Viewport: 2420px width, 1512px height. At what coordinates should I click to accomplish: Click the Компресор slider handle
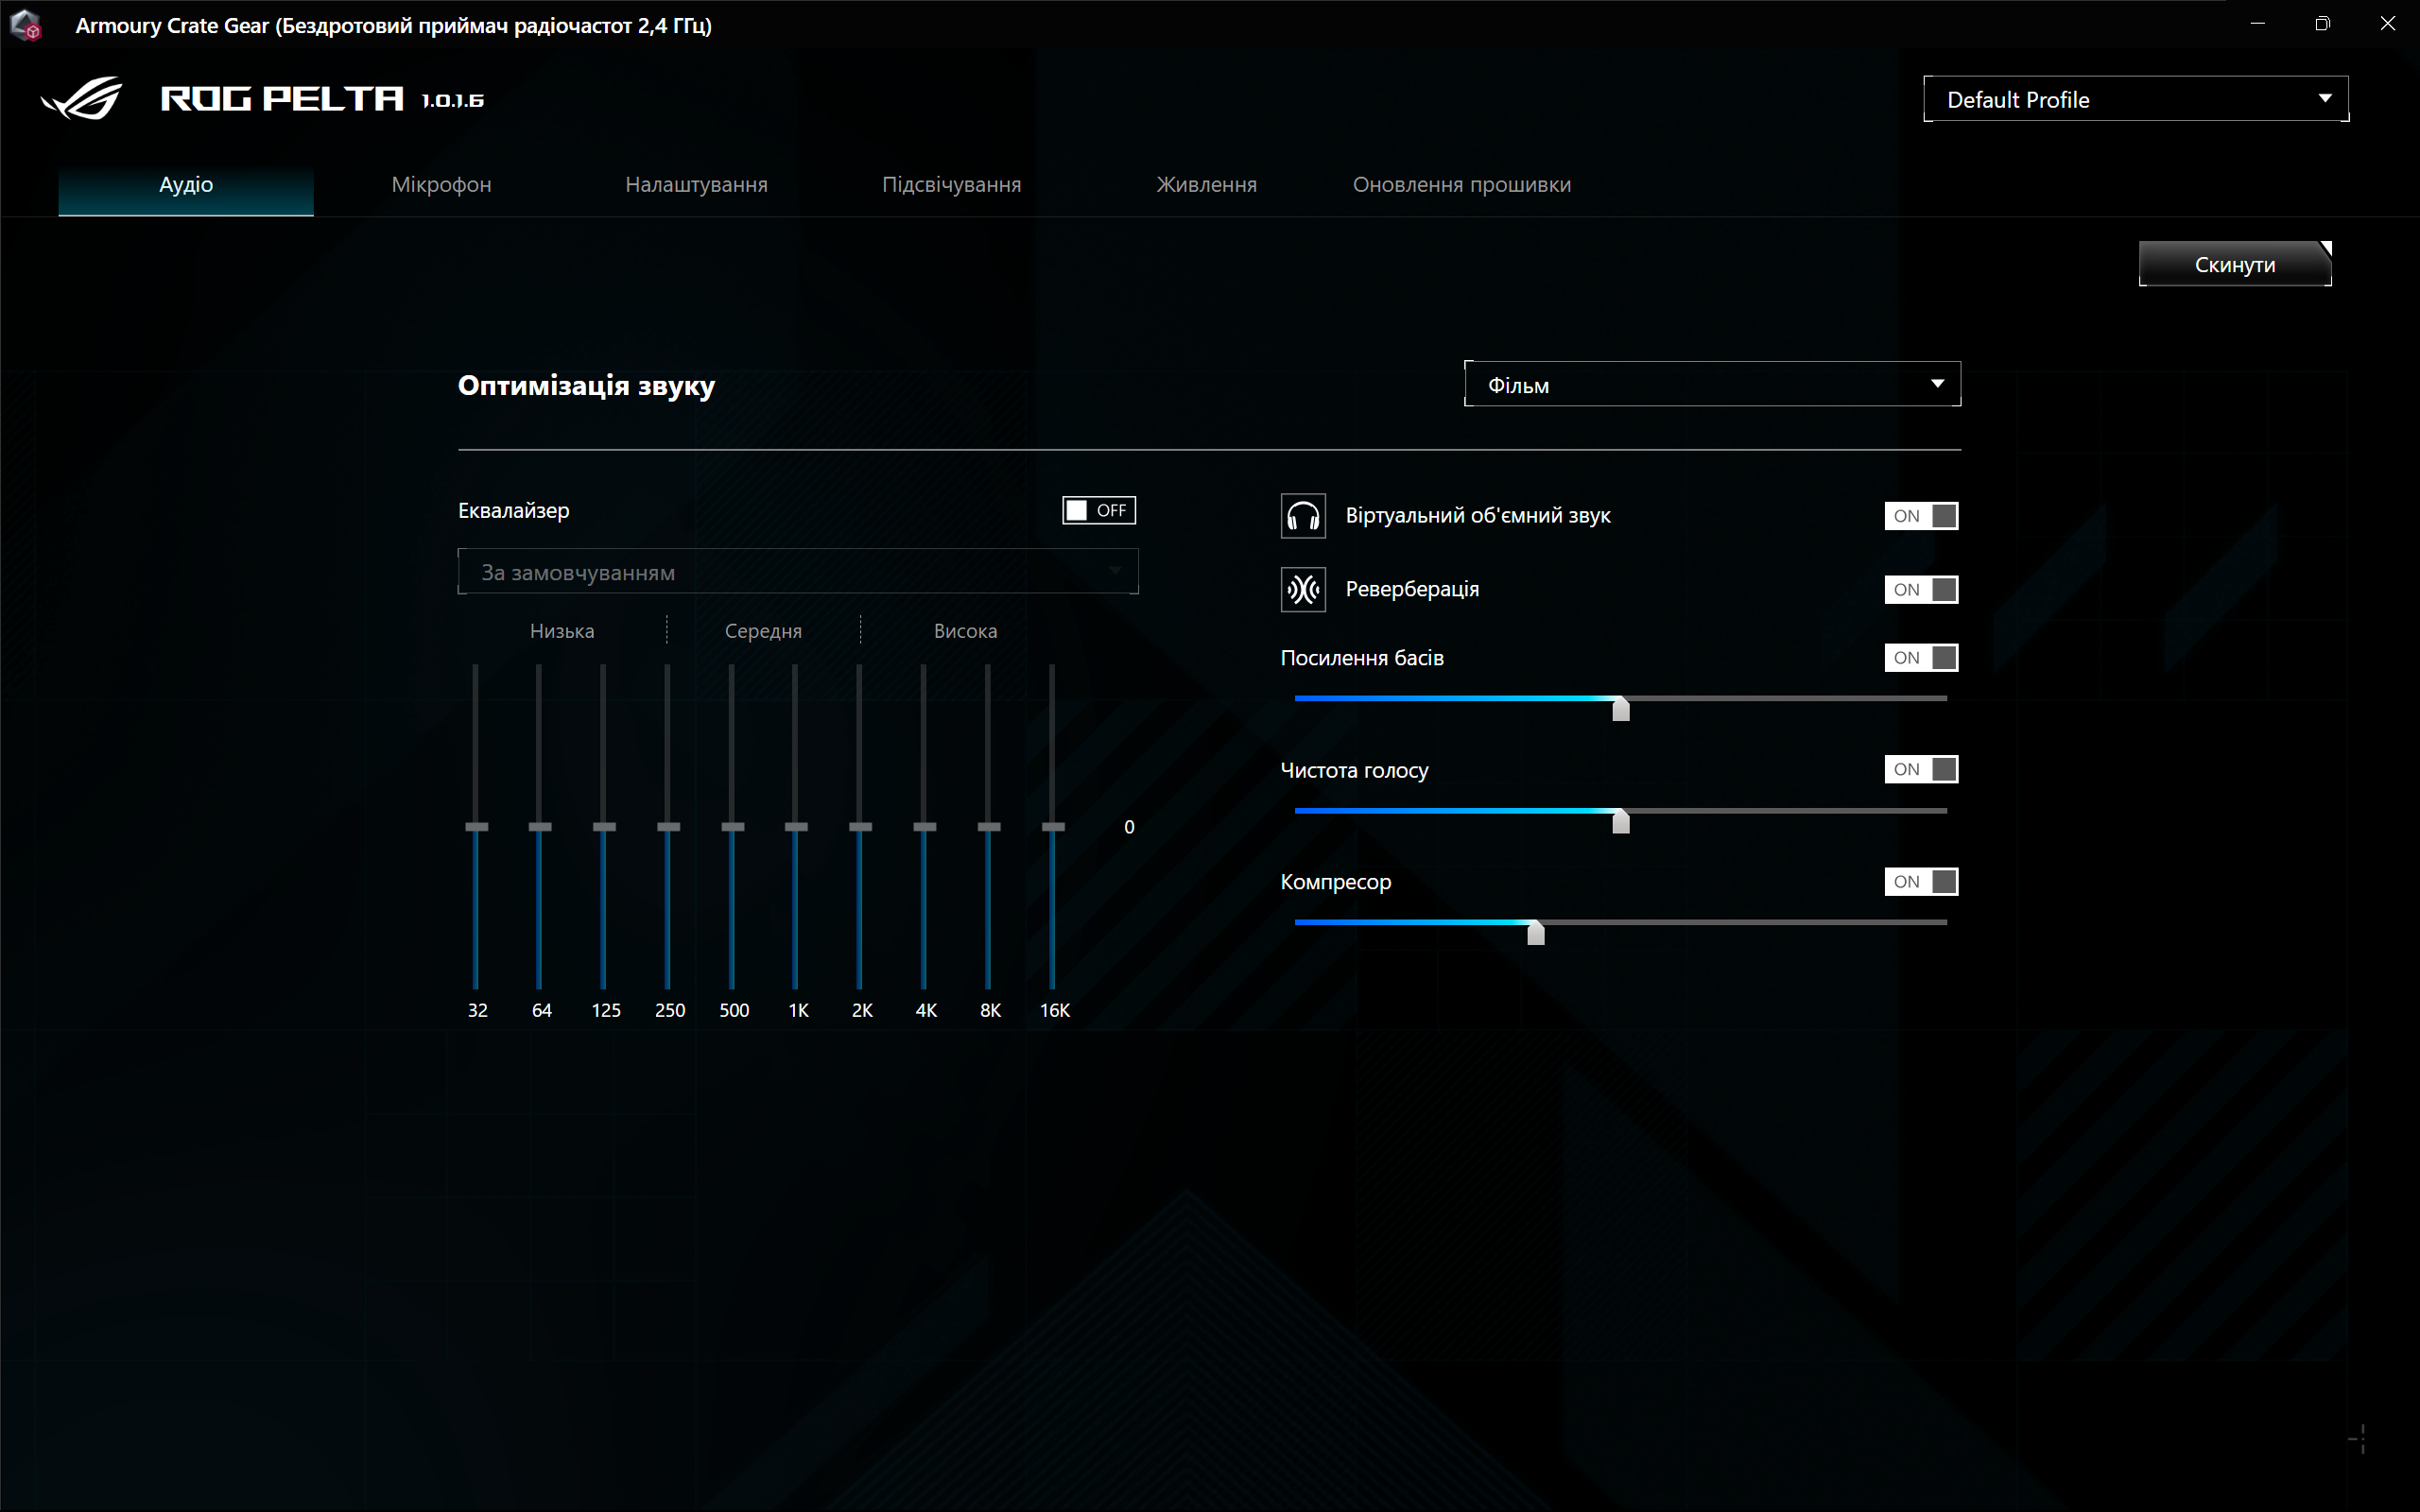click(1536, 932)
